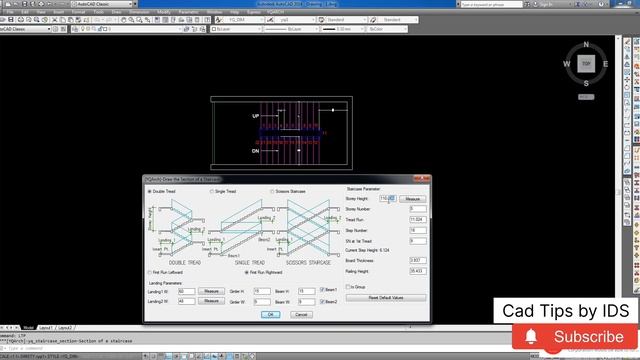Select the Scissors Staircase radio button
Image resolution: width=640 pixels, height=360 pixels.
pyautogui.click(x=272, y=191)
